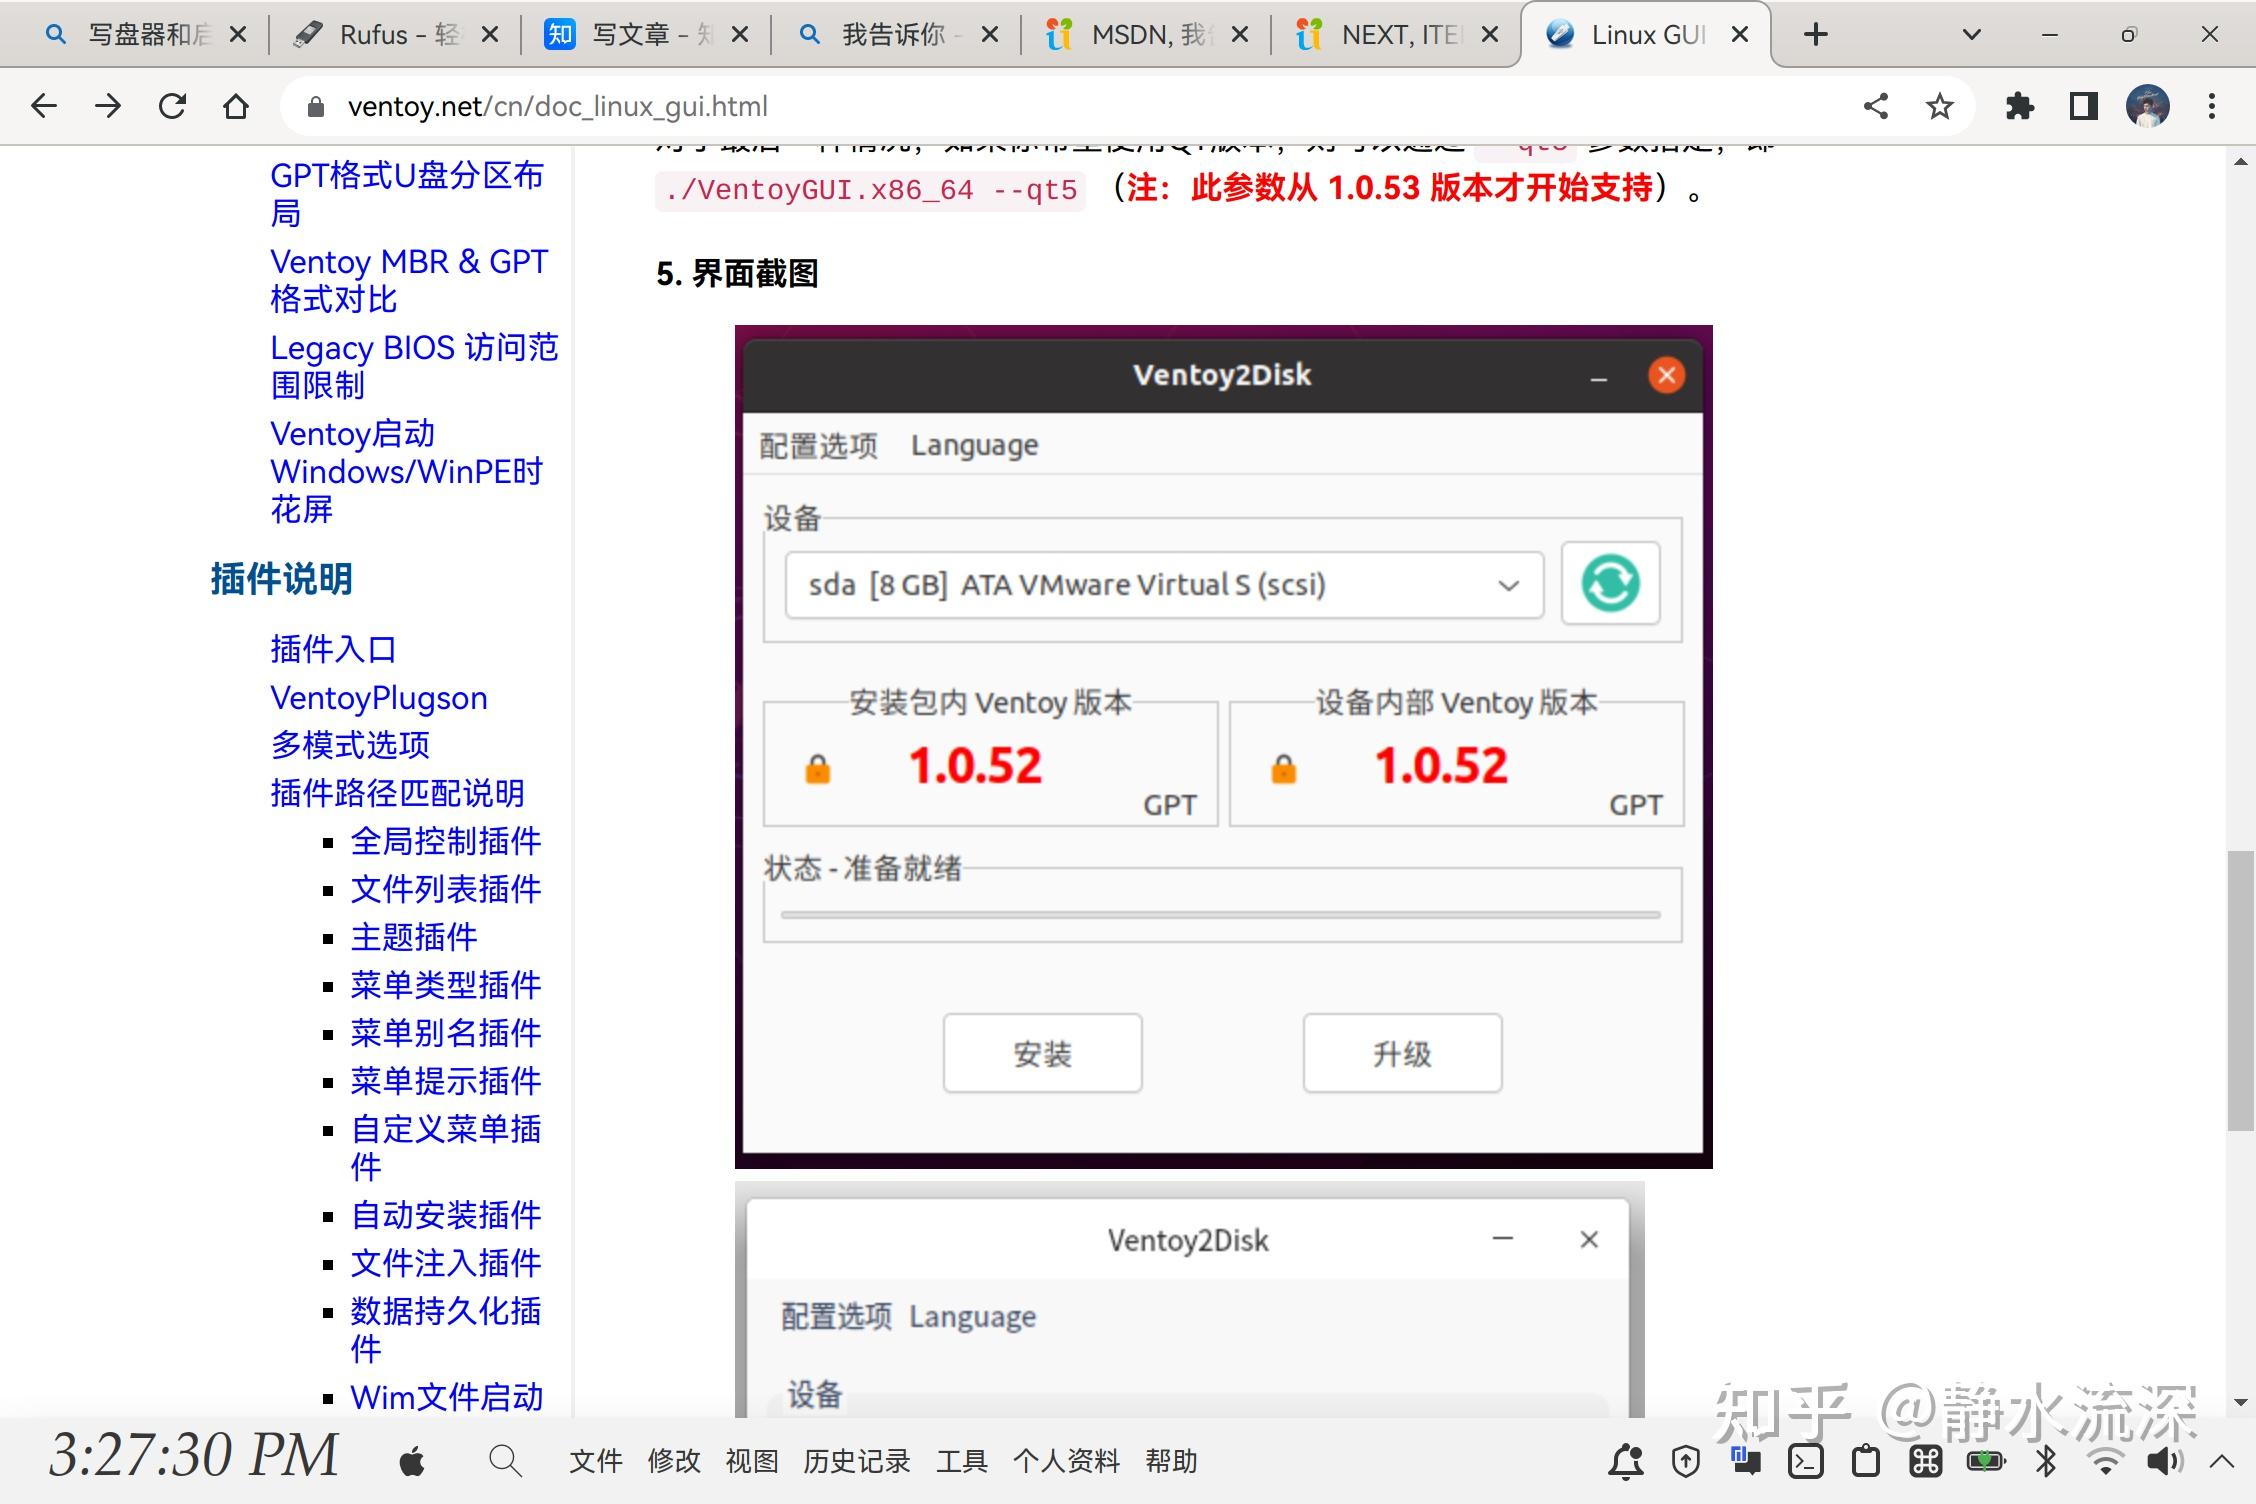
Task: Click the Apple logo on the taskbar
Action: click(412, 1462)
